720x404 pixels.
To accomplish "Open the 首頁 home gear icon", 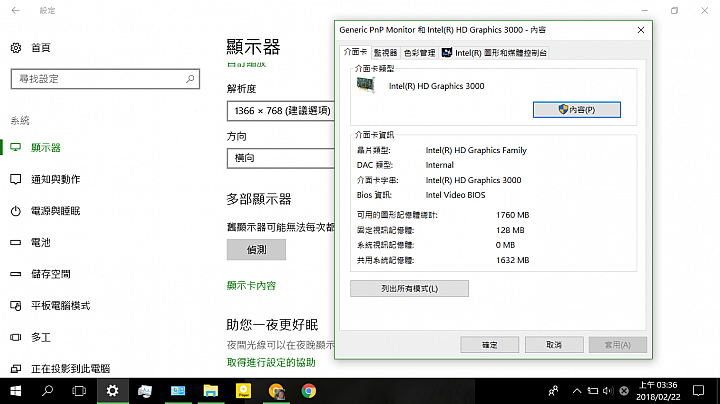I will click(16, 48).
